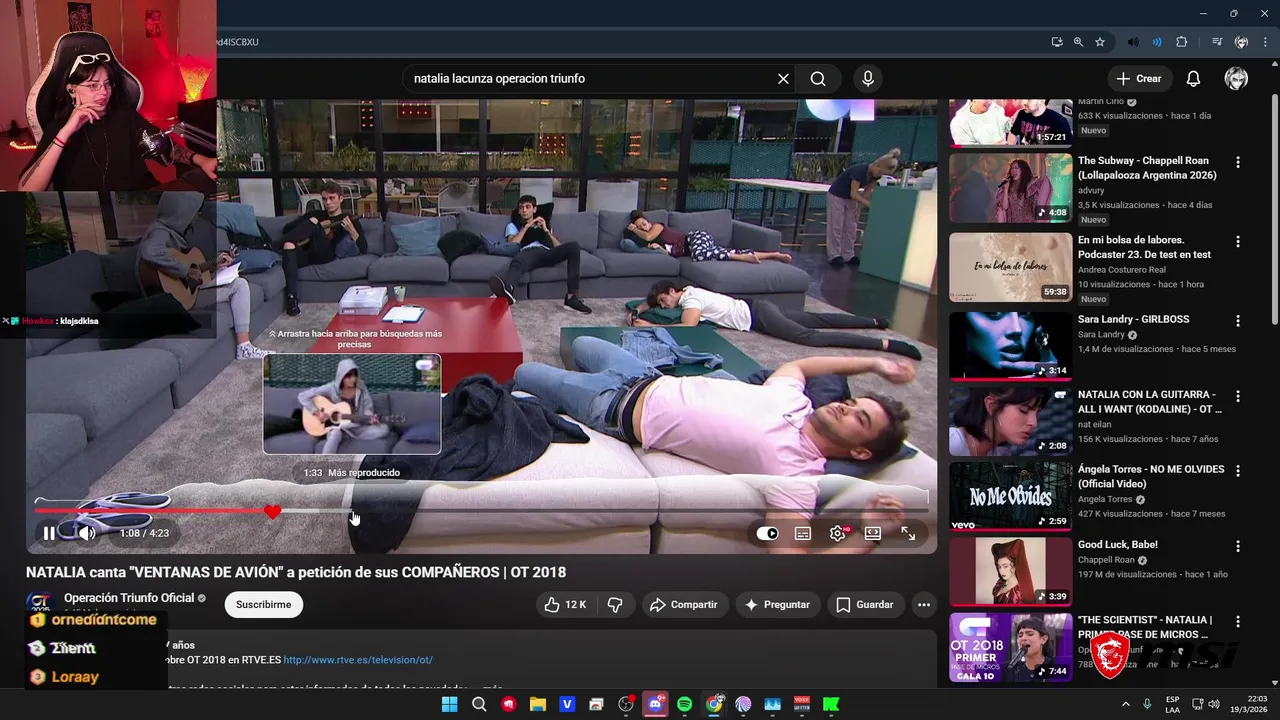Click the video progress bar scrubber
Screen dimensions: 1280x720
point(273,512)
